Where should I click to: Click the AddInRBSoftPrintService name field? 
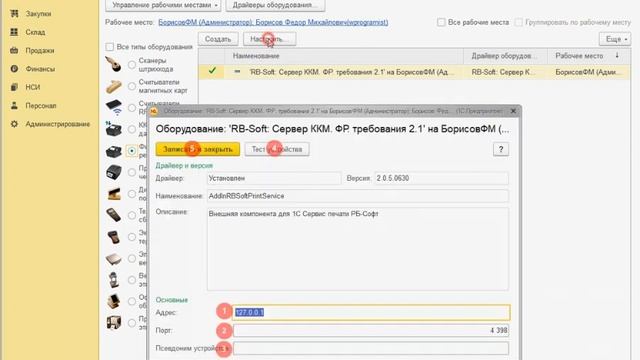tap(358, 196)
